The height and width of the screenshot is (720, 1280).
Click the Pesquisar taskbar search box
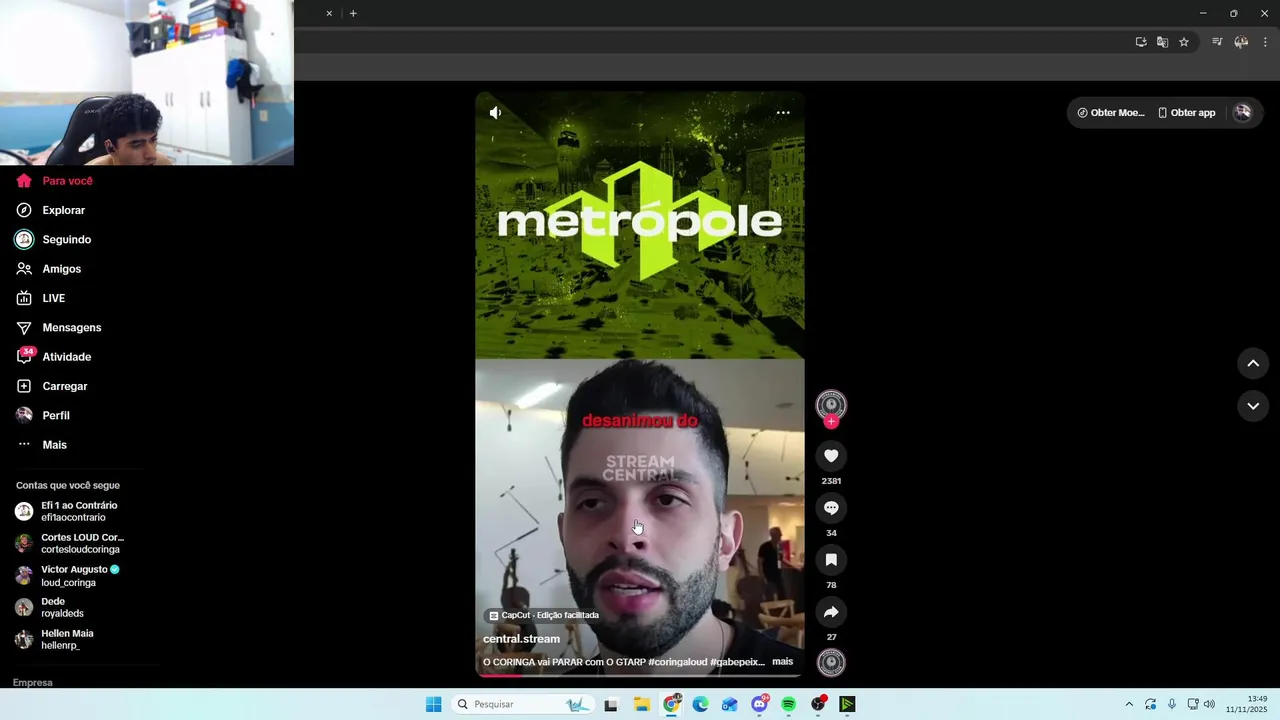coord(521,704)
